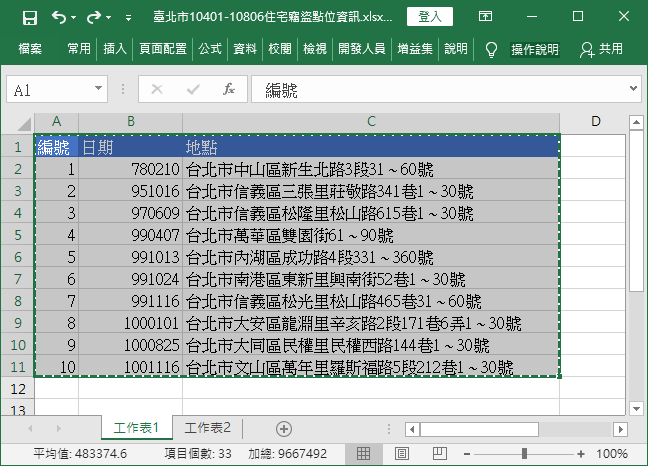
Task: Select column C header
Action: point(371,121)
